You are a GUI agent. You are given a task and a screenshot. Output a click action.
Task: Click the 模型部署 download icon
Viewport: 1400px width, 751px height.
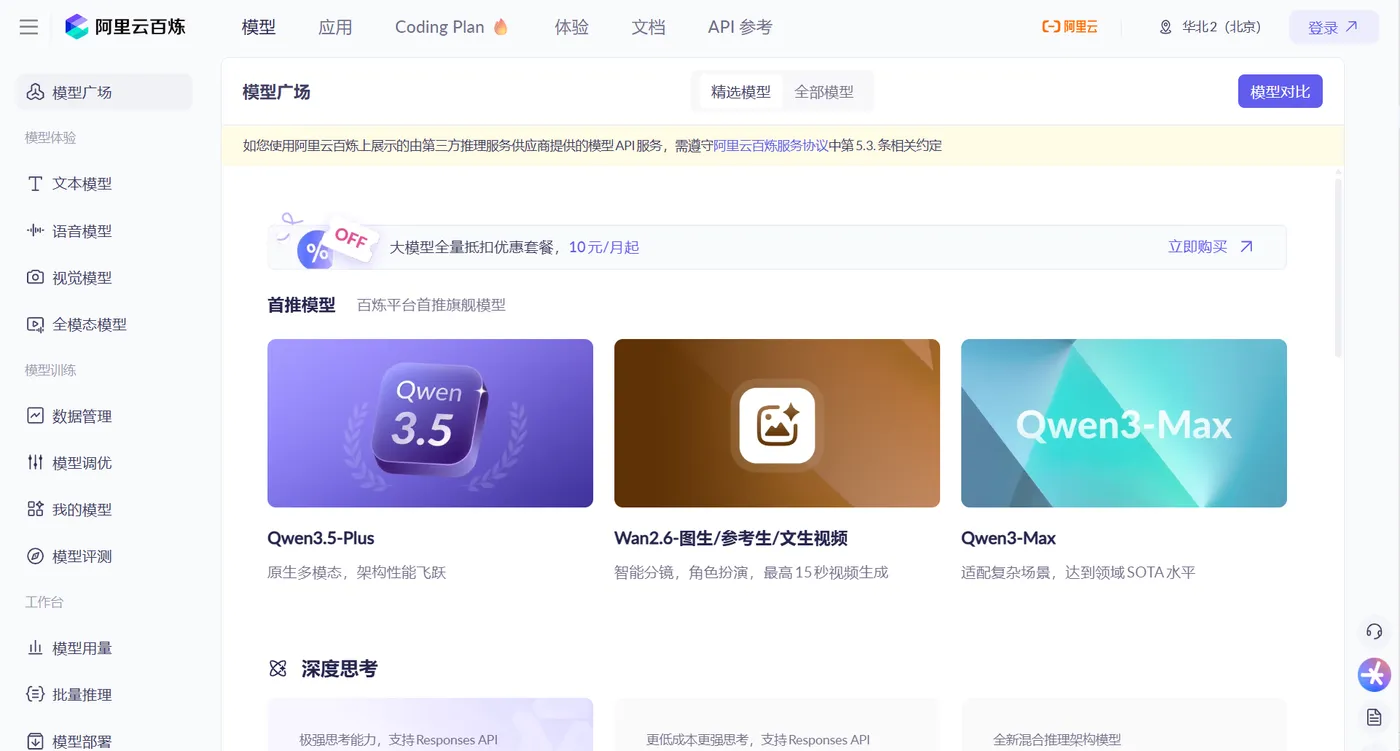pos(35,741)
